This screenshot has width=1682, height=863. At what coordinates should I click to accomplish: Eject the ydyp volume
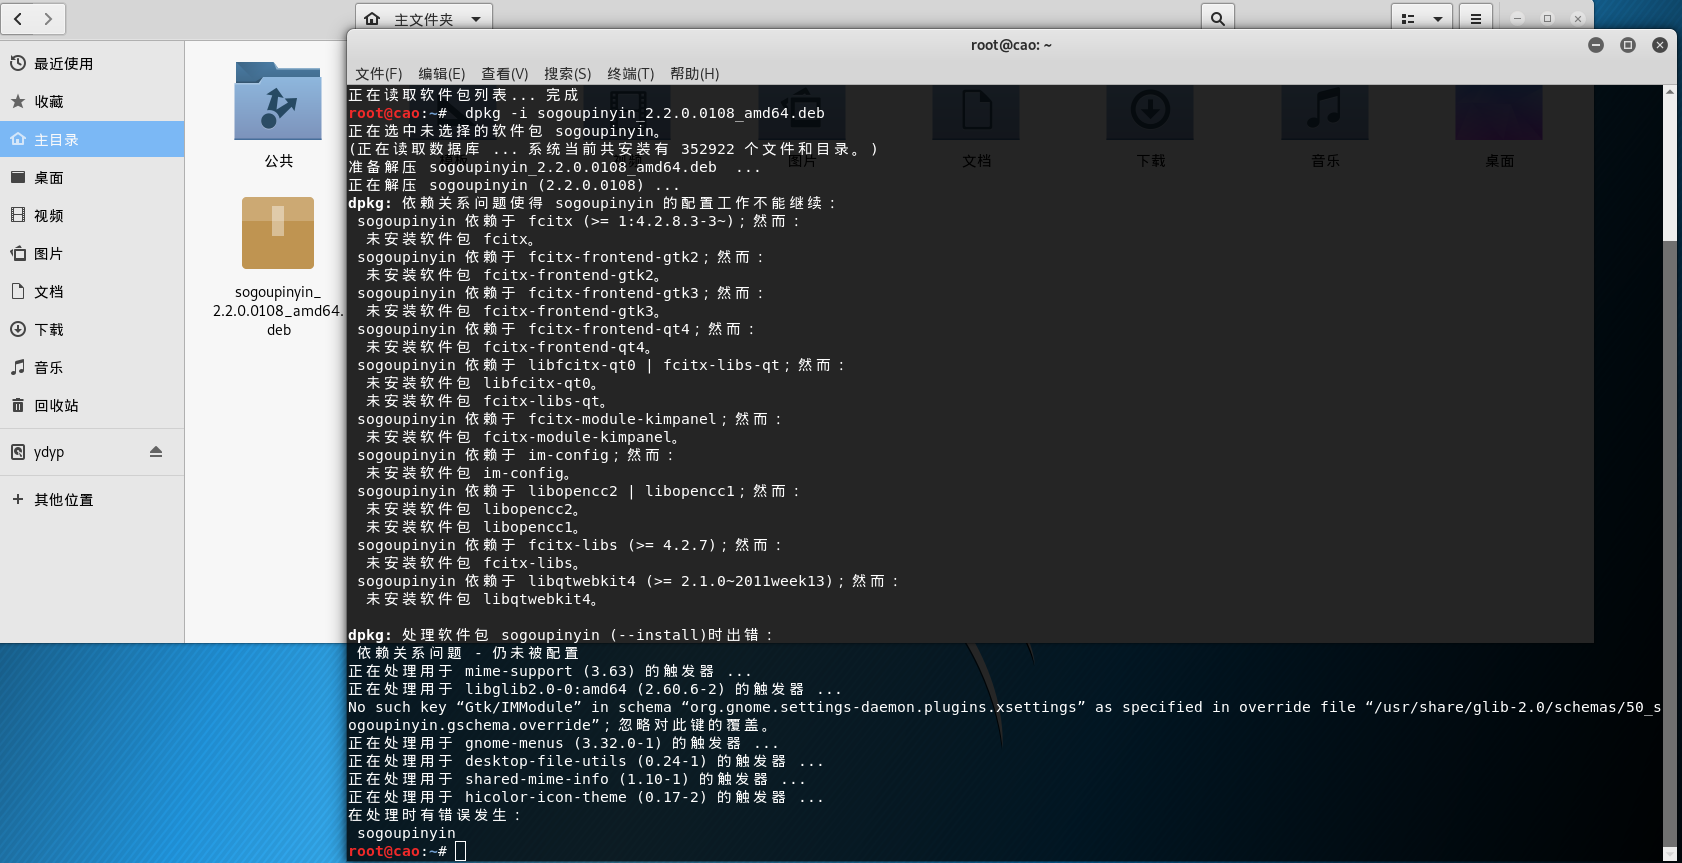156,452
